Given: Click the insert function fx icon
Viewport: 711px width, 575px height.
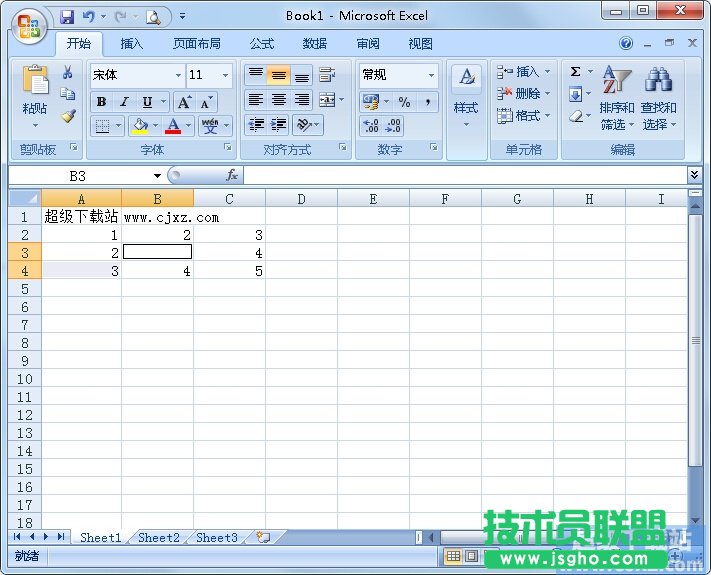Looking at the screenshot, I should pos(232,175).
